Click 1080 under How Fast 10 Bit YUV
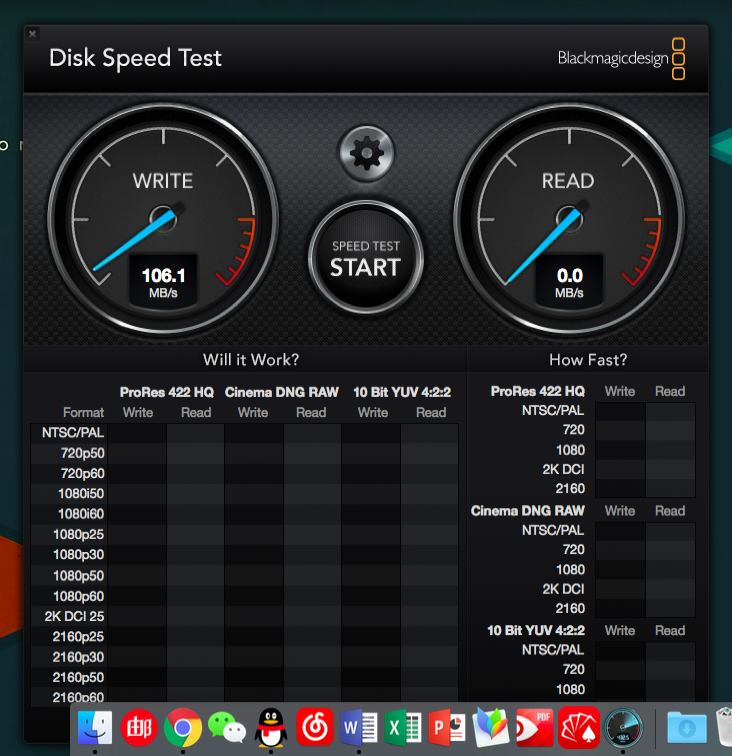Viewport: 732px width, 756px height. coord(570,689)
